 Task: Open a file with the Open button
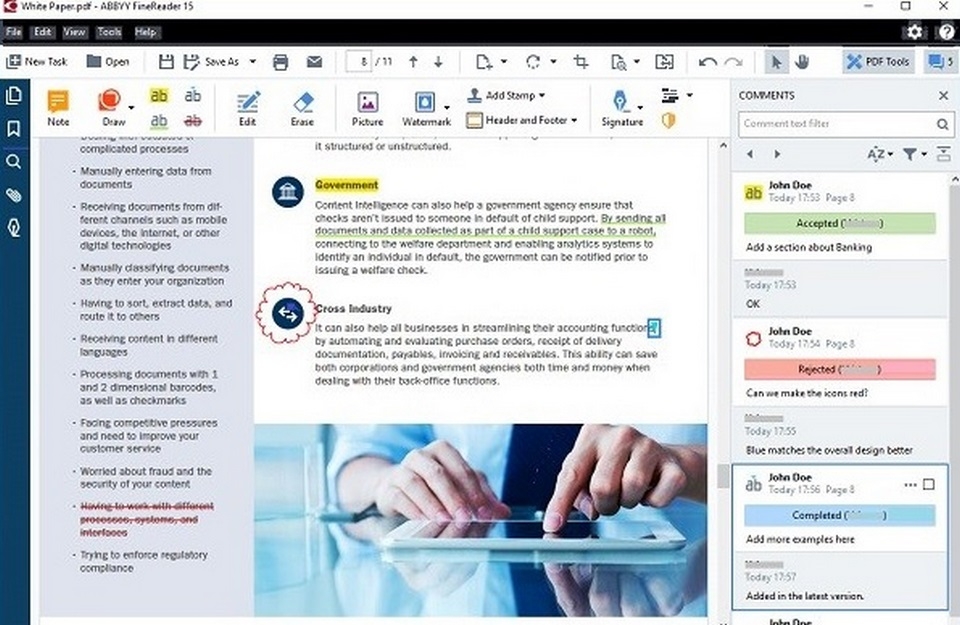[x=108, y=62]
